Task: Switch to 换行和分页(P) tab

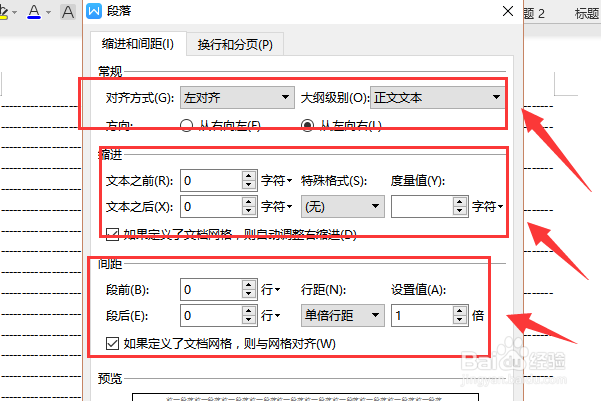Action: (x=235, y=45)
